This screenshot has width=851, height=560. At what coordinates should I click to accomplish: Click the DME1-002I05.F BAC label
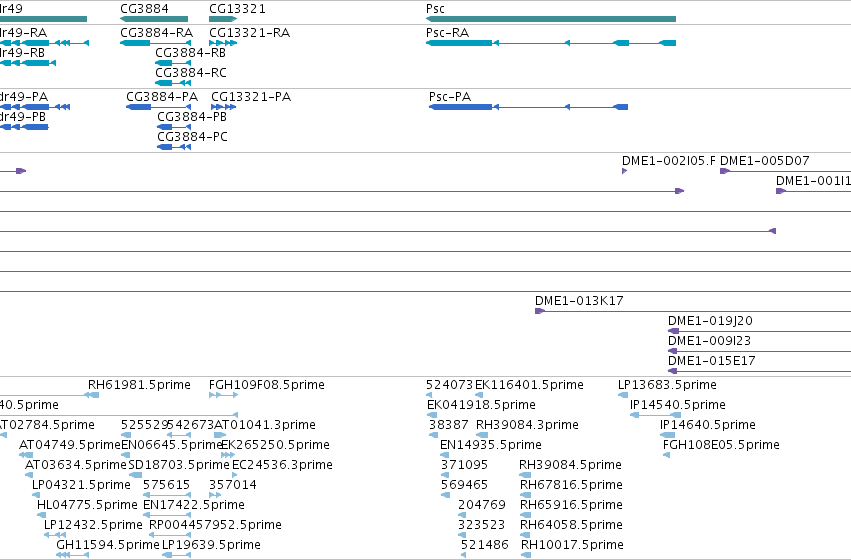(669, 161)
